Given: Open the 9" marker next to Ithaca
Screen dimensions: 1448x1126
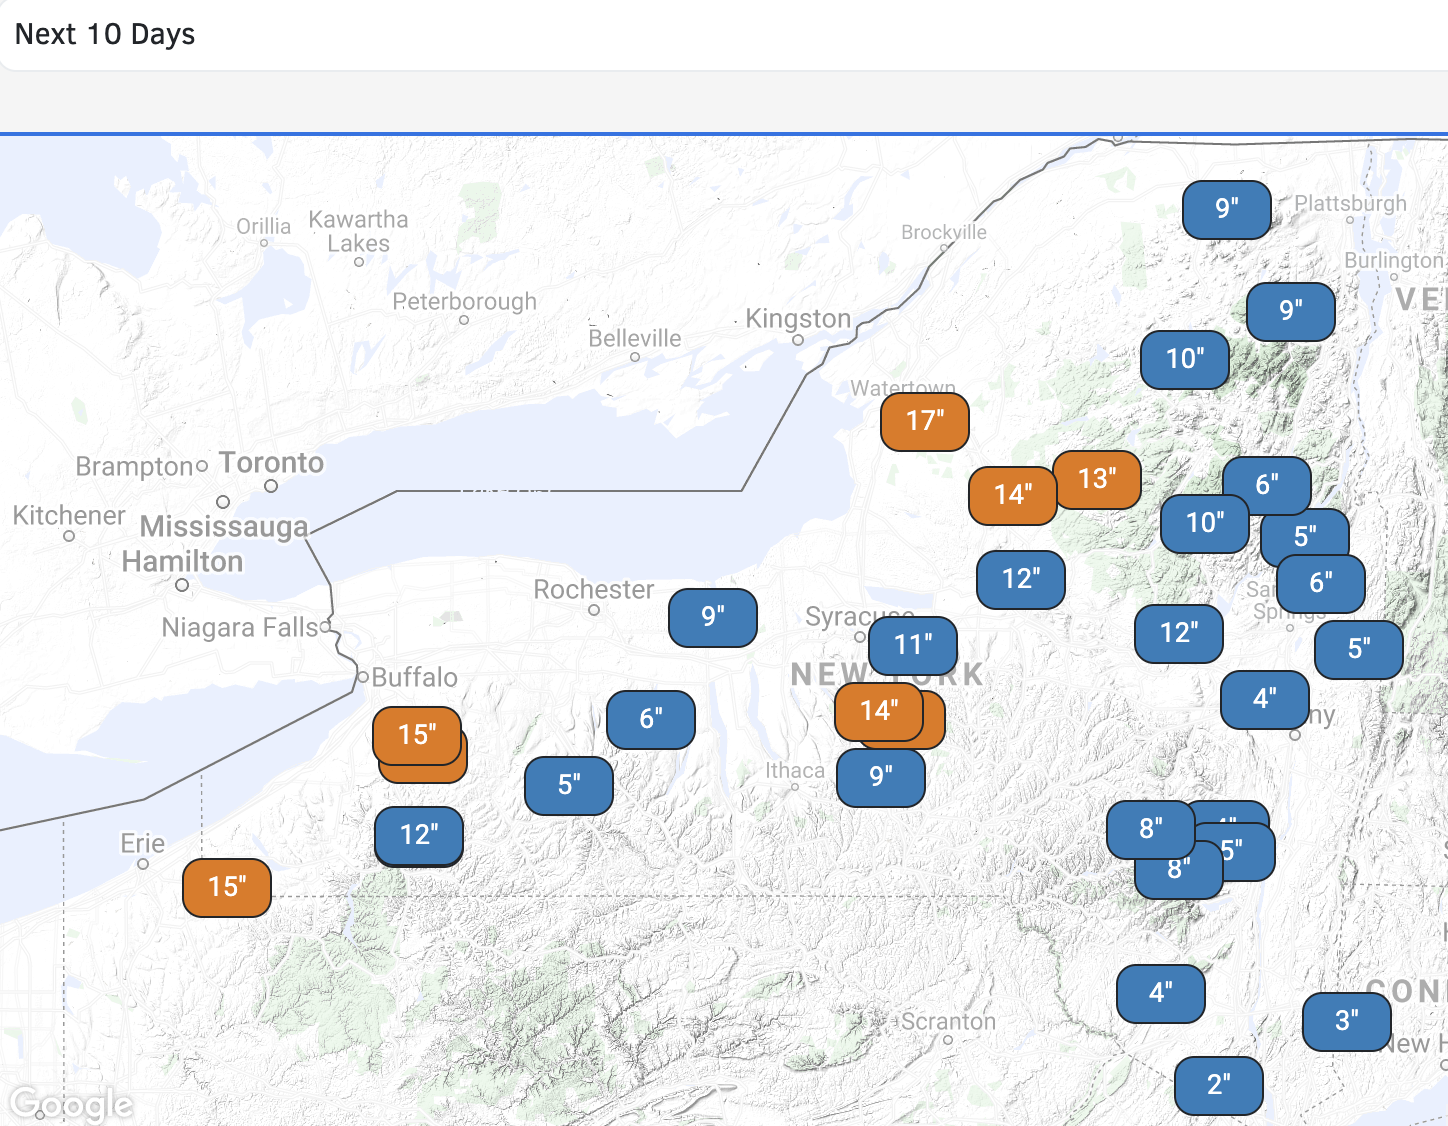Looking at the screenshot, I should (x=880, y=777).
